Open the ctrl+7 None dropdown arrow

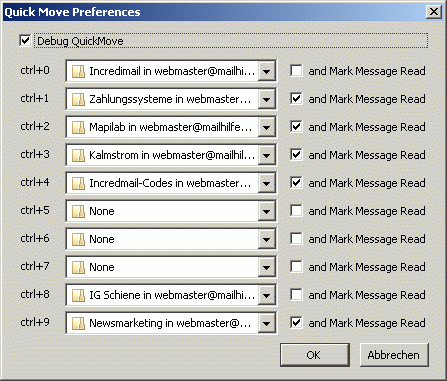[266, 267]
